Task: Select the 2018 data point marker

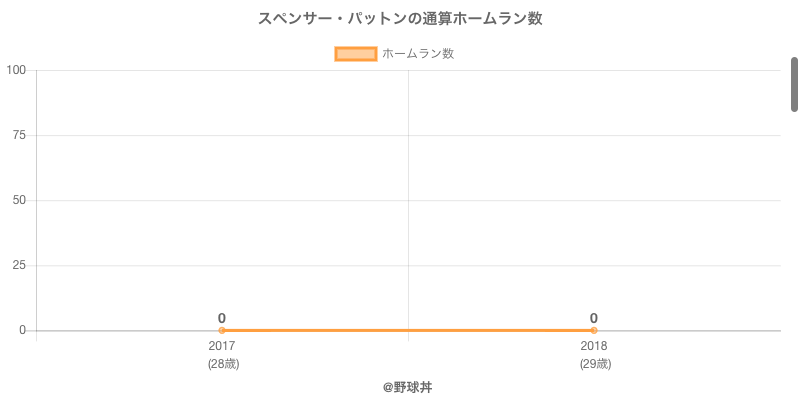Action: click(594, 331)
